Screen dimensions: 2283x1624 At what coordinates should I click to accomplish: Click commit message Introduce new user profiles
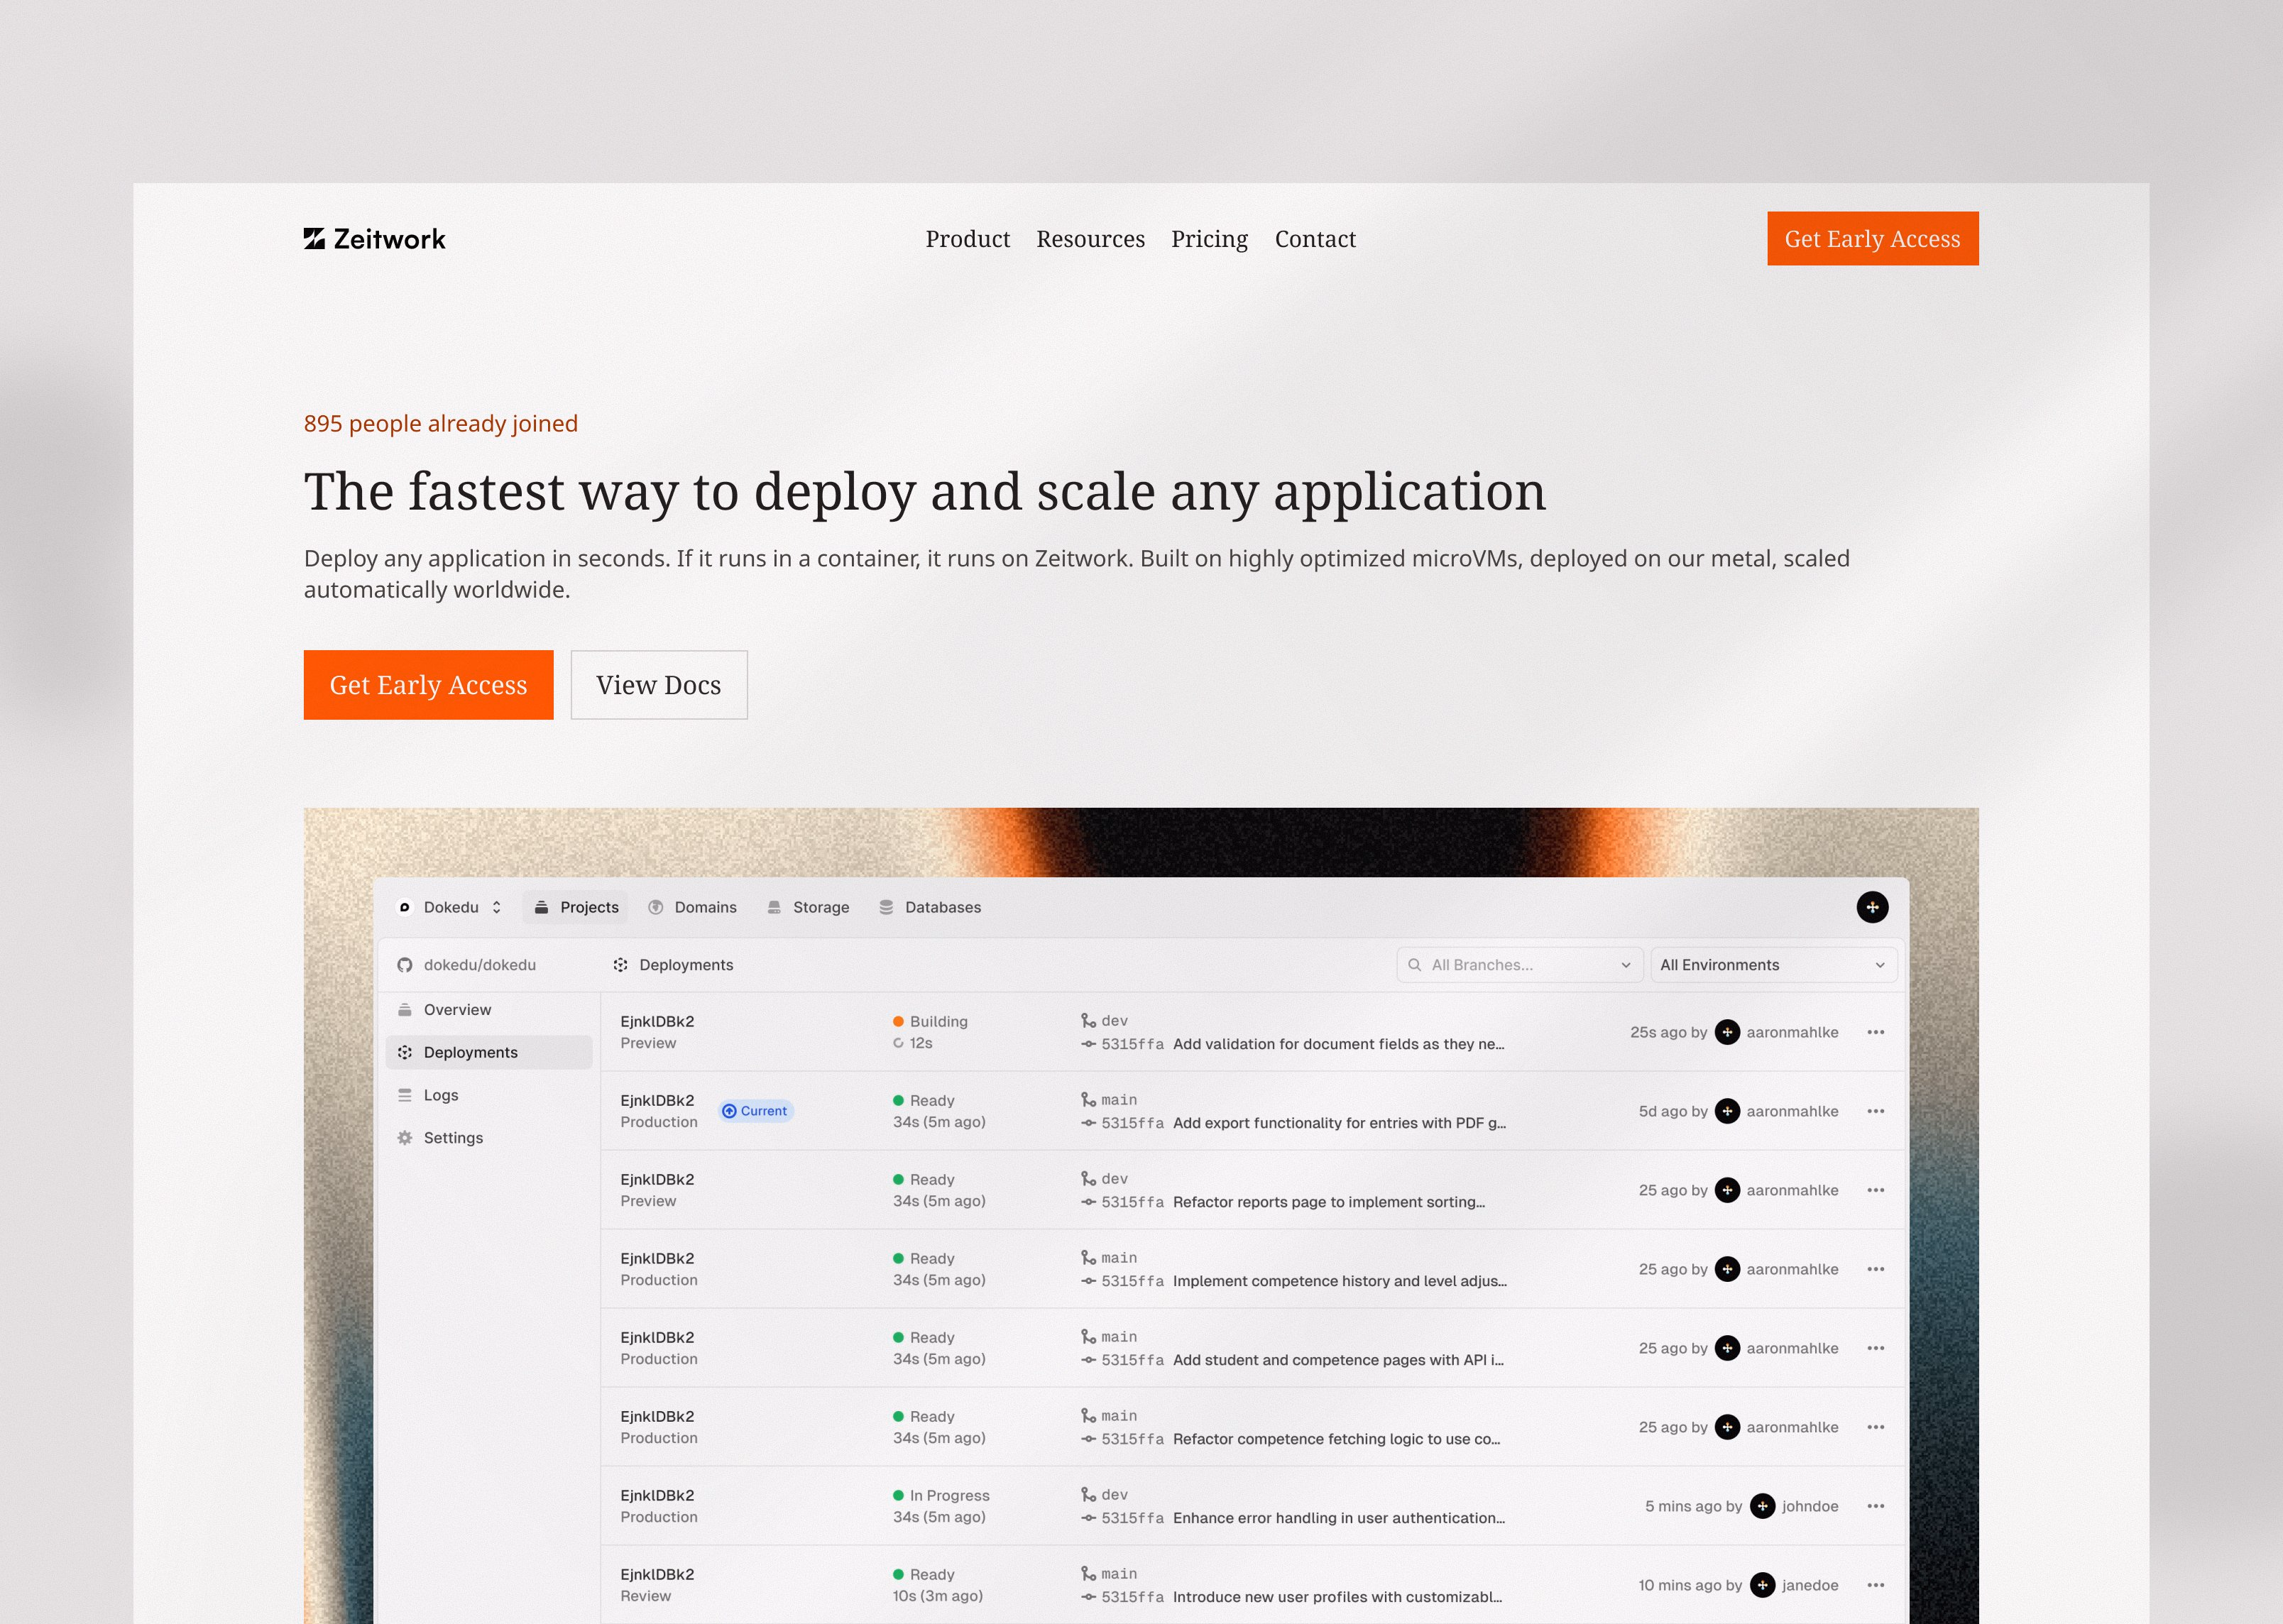[x=1338, y=1597]
